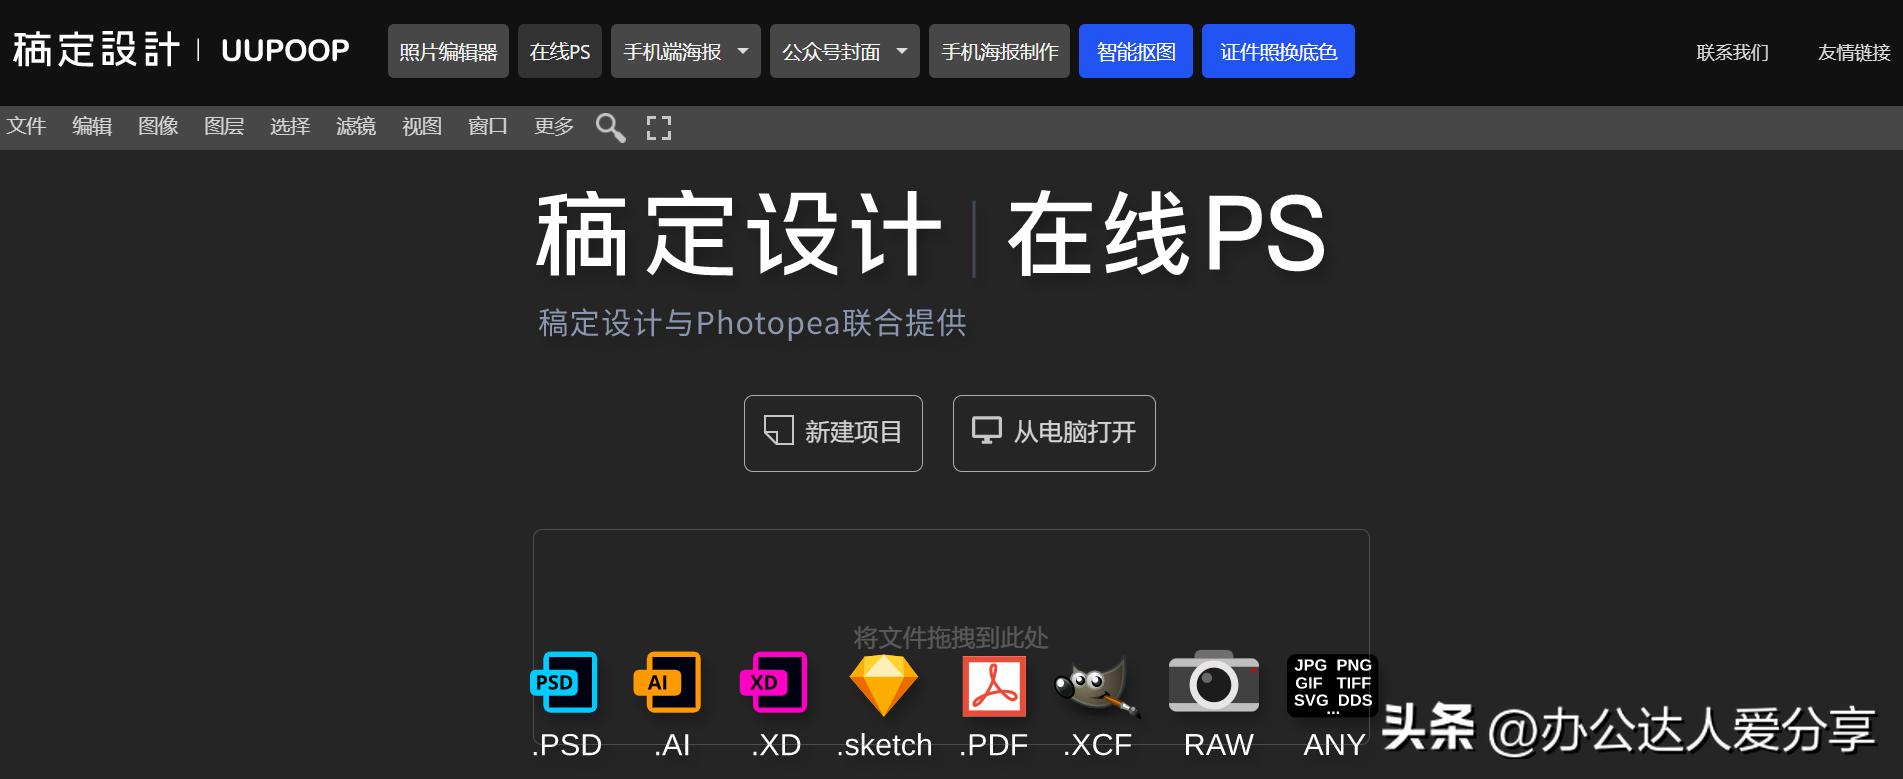Click the 在线PS button
Screen dimensions: 1903x779
click(560, 51)
